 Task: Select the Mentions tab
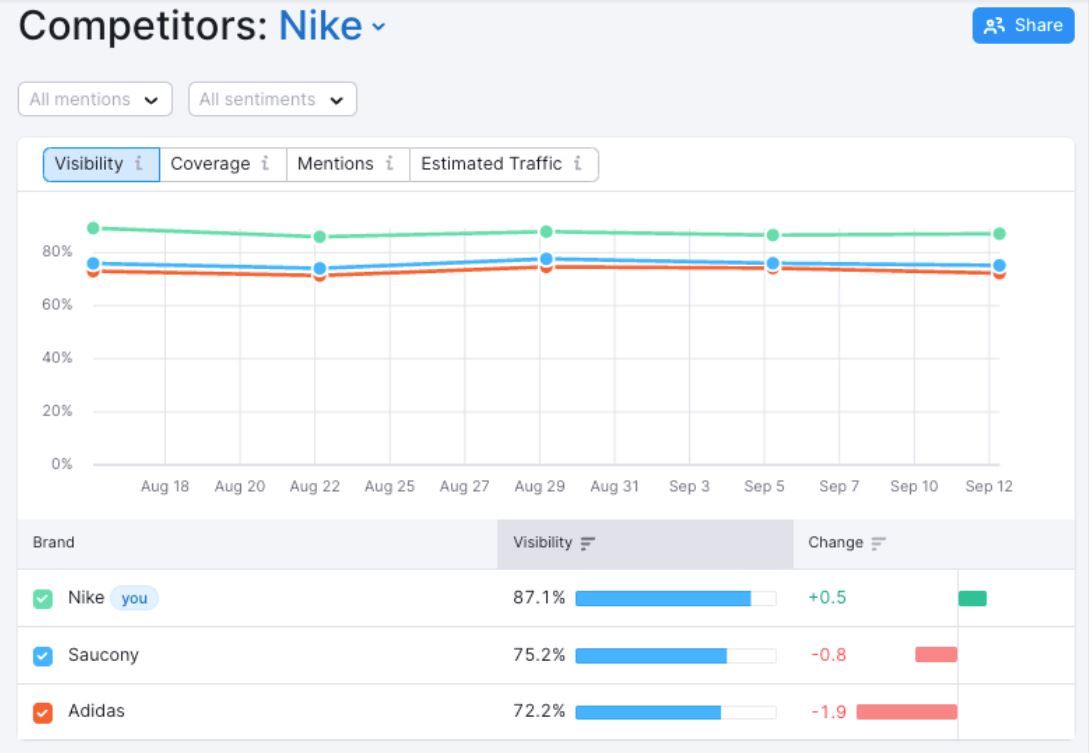coord(348,165)
